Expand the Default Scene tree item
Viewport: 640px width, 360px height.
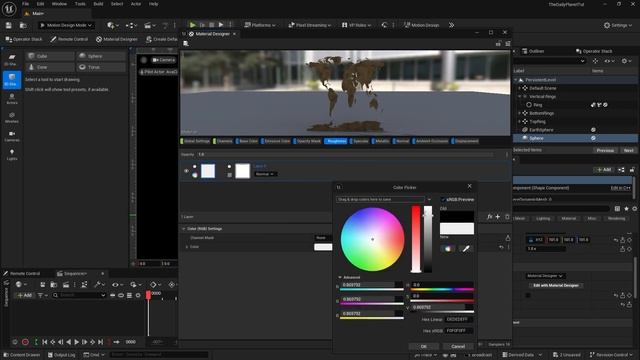tap(520, 88)
